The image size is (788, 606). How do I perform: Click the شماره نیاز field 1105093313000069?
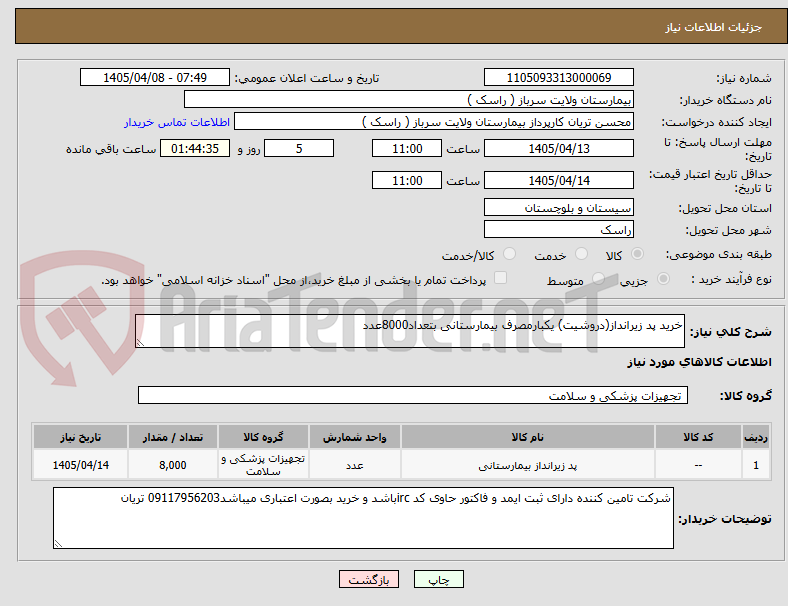(558, 77)
